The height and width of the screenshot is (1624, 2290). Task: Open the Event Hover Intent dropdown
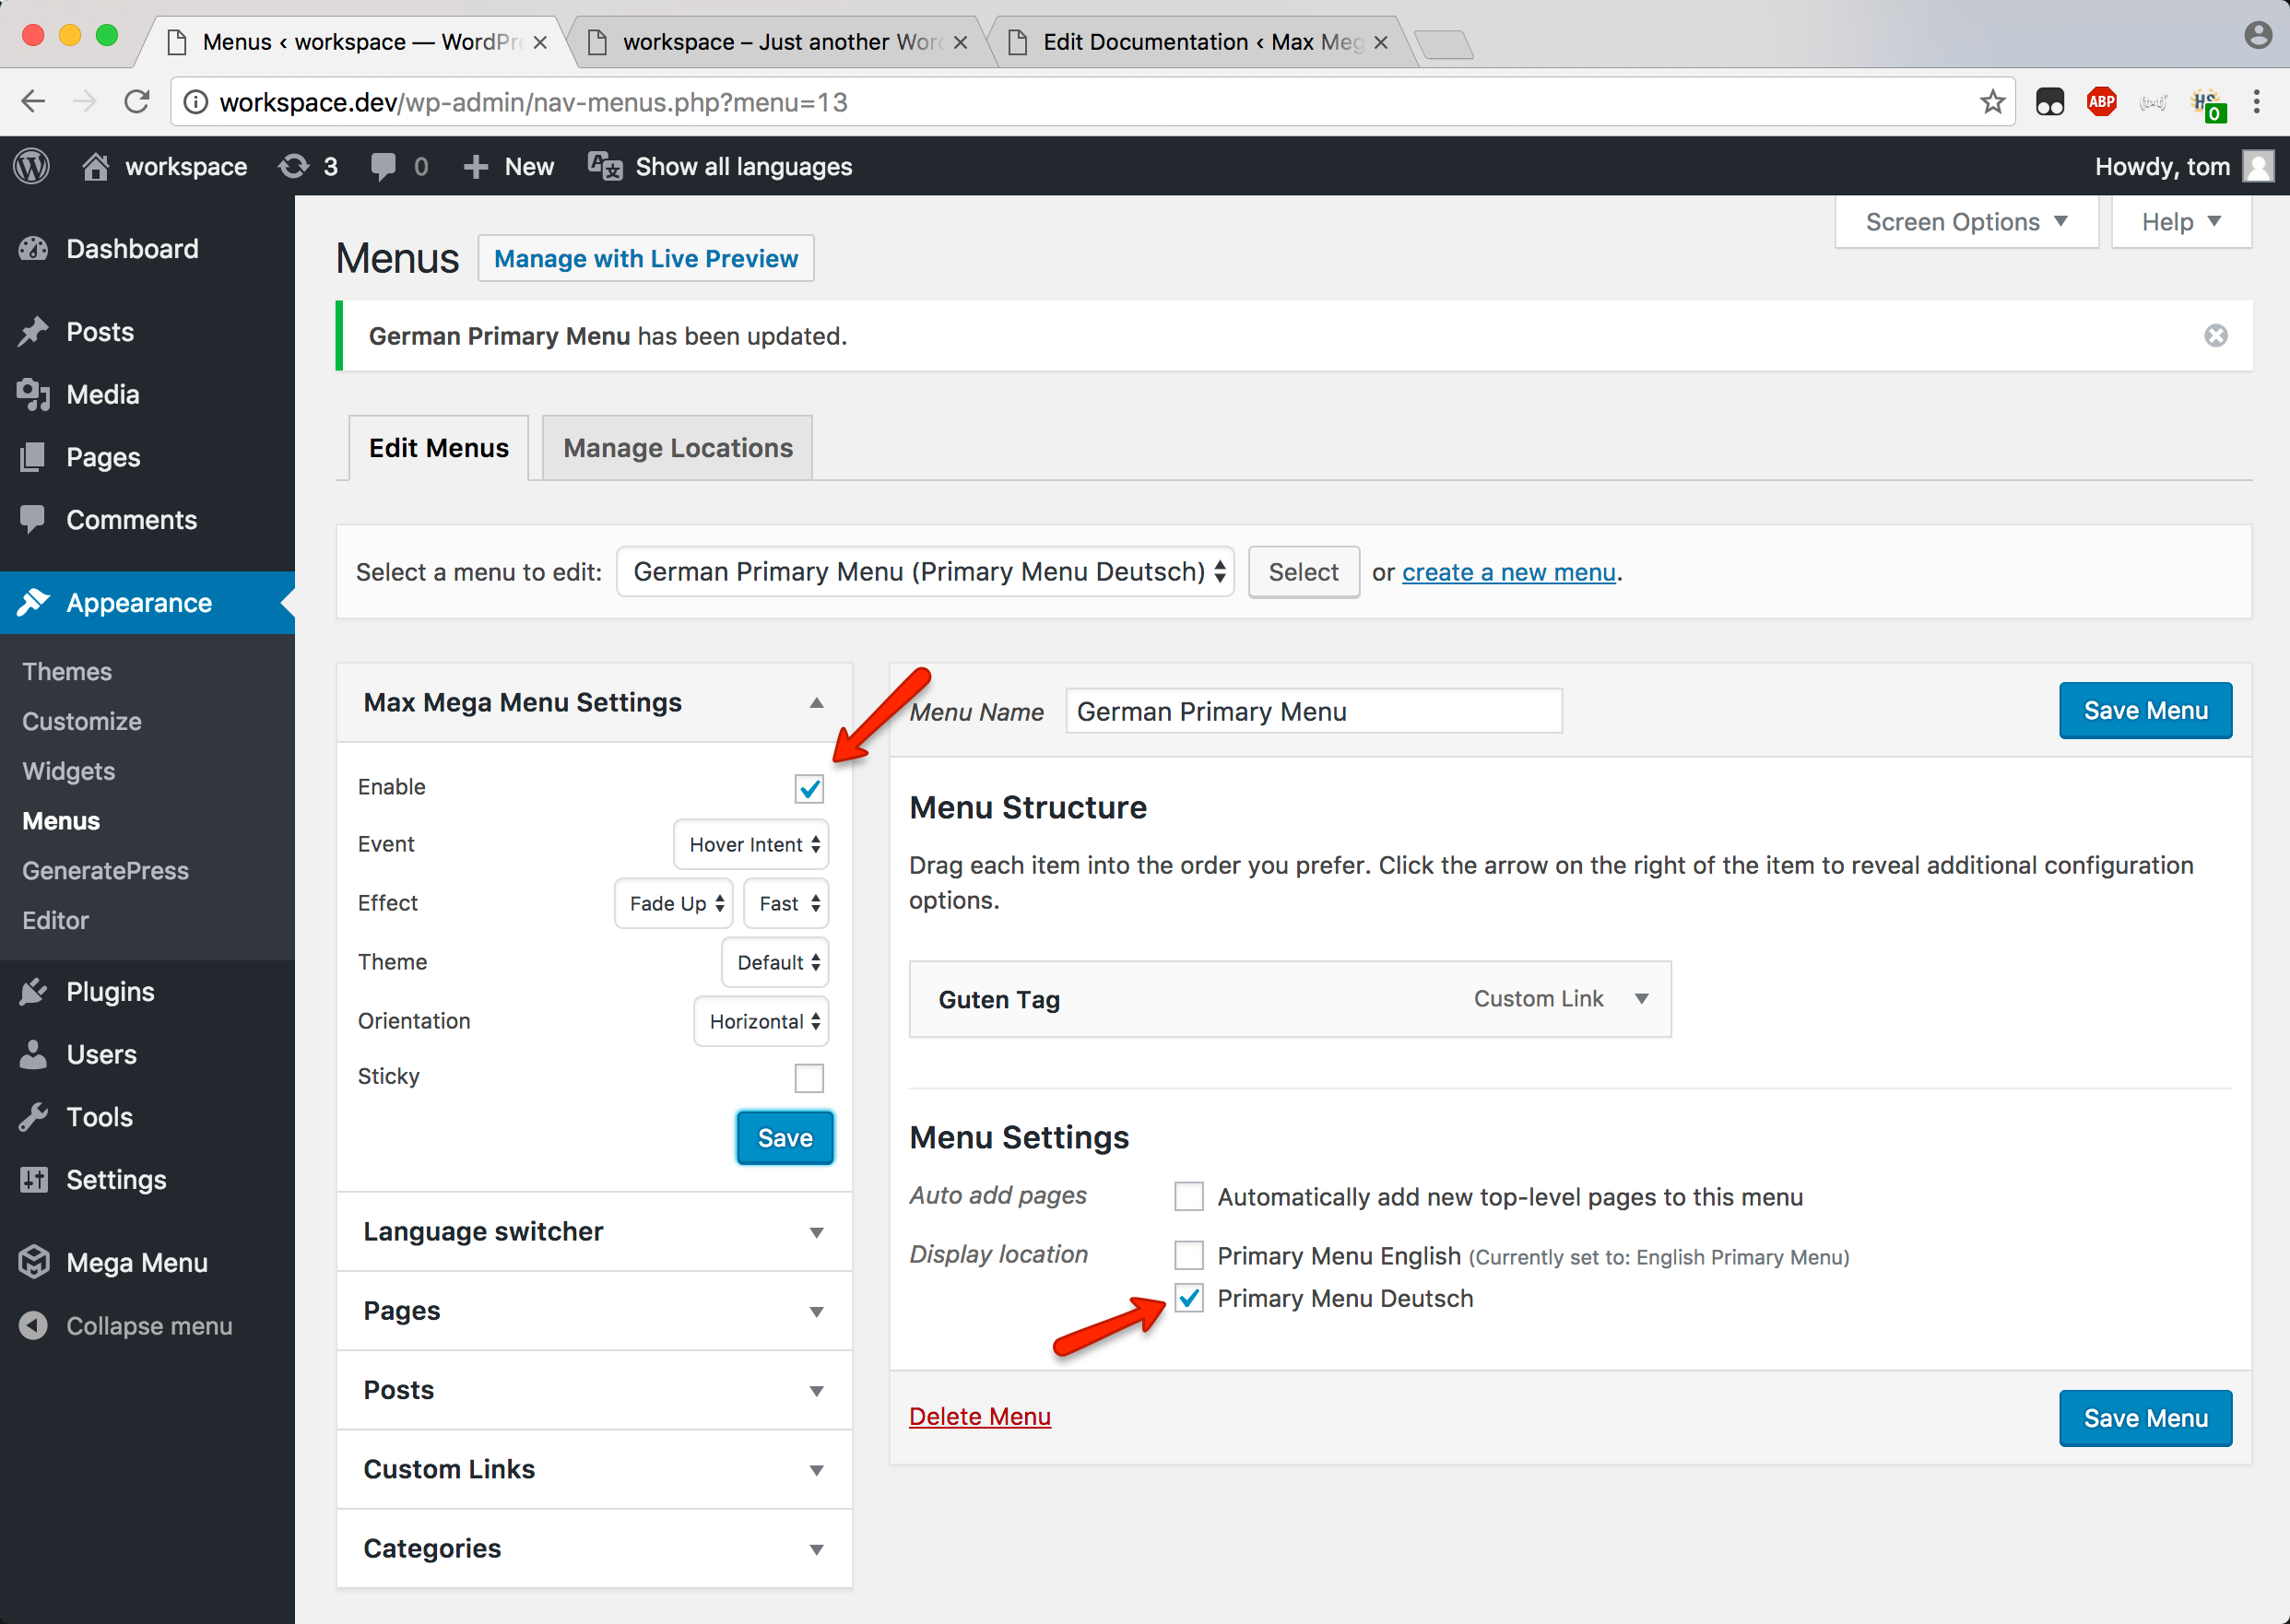click(751, 845)
